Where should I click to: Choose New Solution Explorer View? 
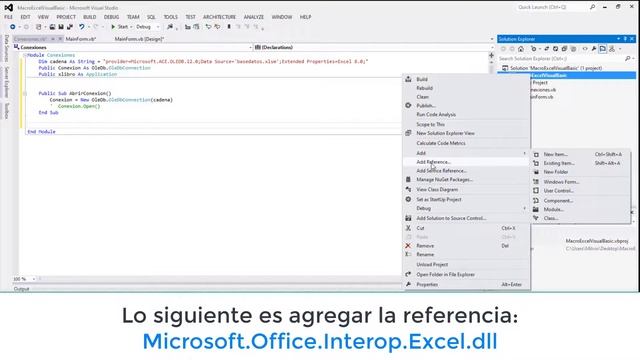[x=467, y=133]
